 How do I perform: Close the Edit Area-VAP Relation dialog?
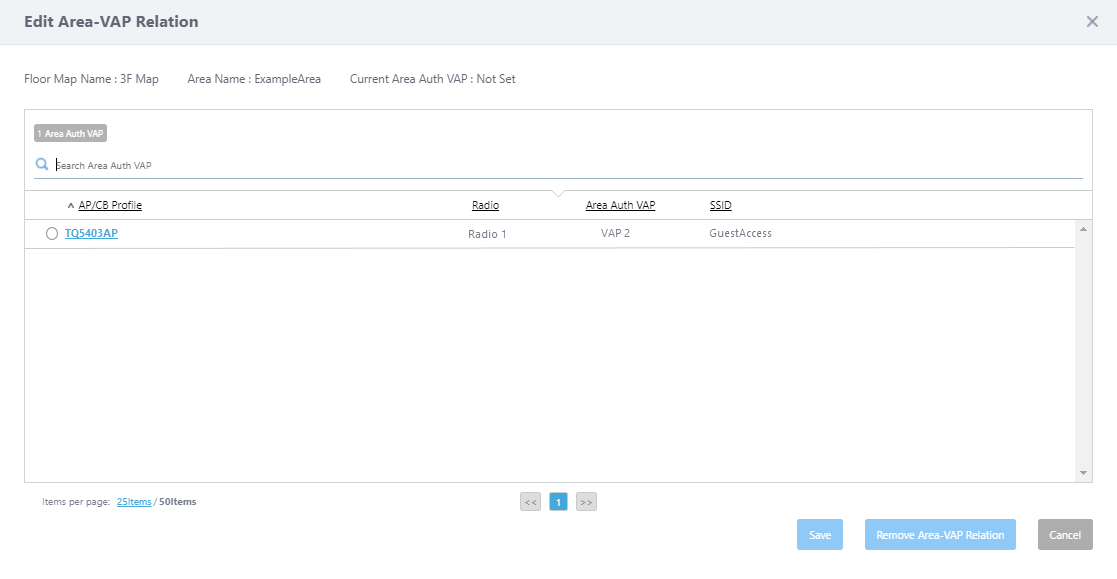click(x=1092, y=22)
